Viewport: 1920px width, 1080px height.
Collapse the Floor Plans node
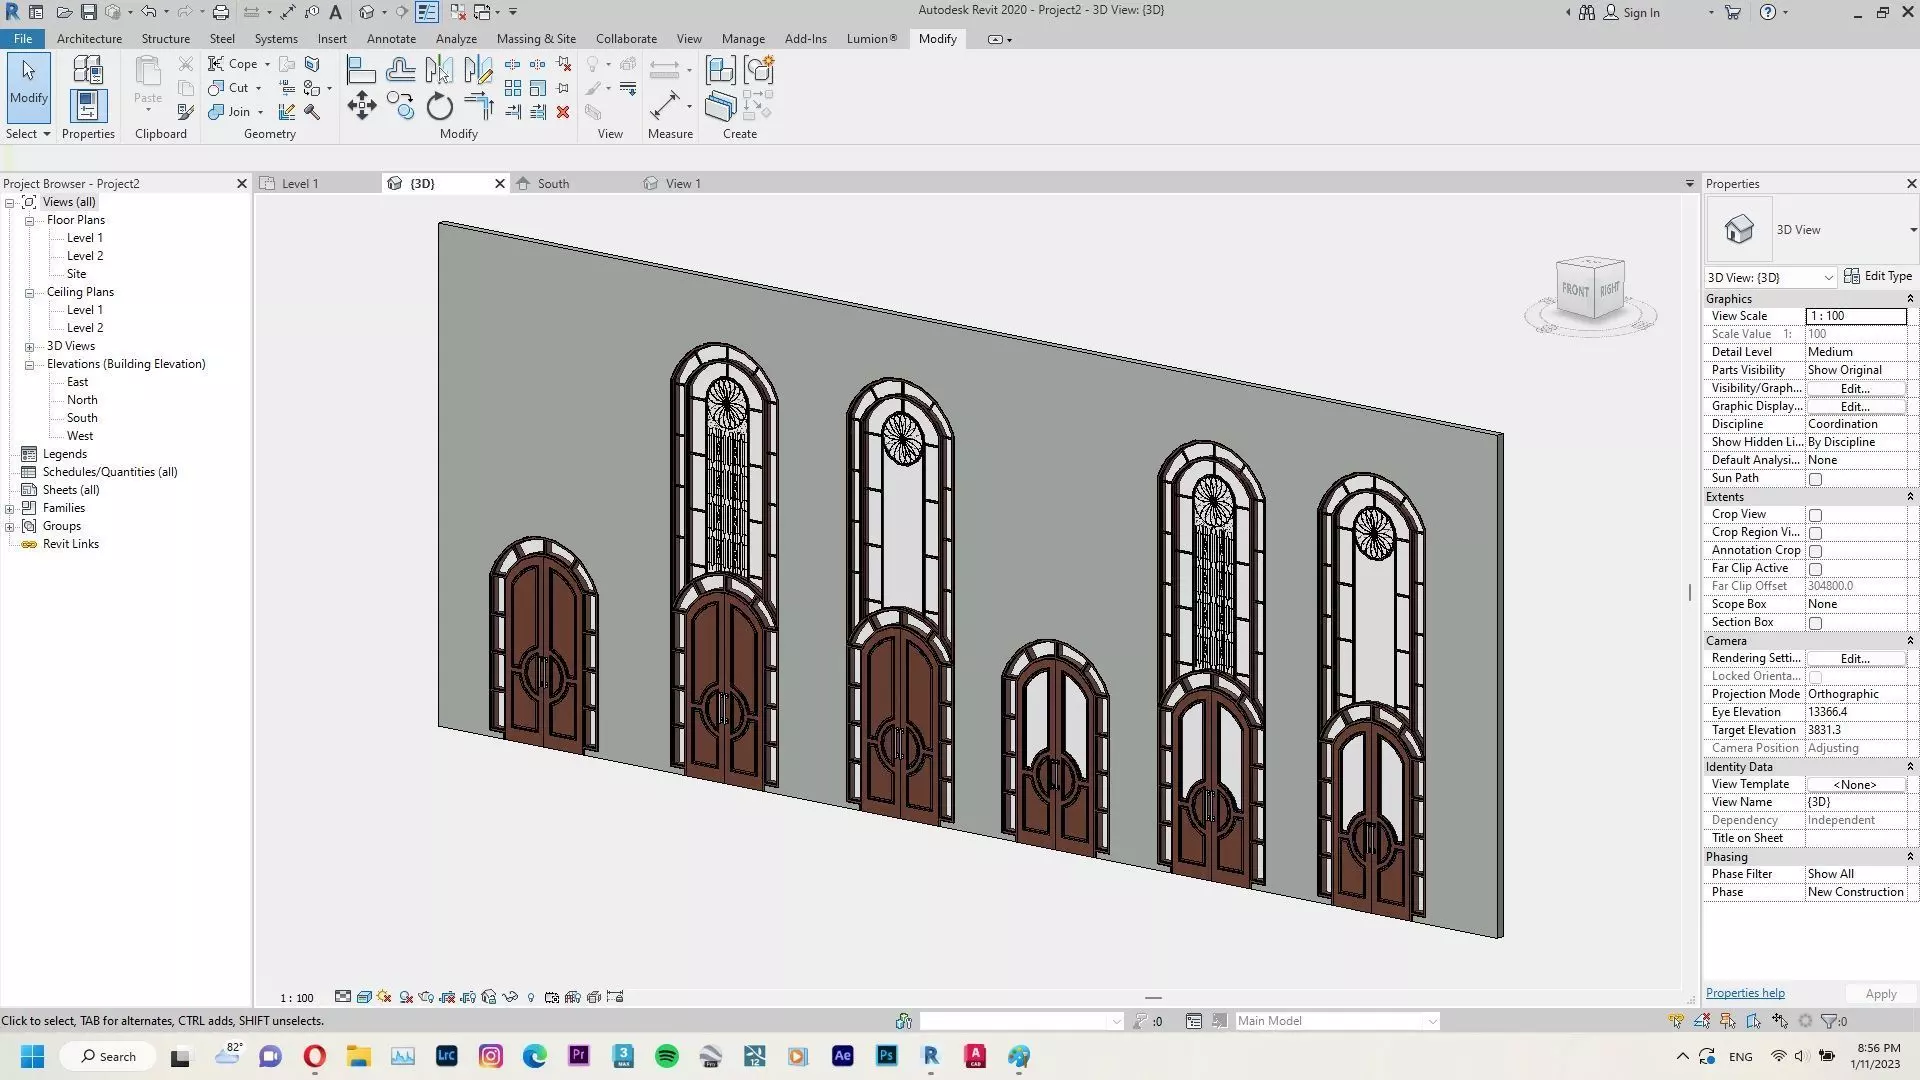(x=30, y=220)
